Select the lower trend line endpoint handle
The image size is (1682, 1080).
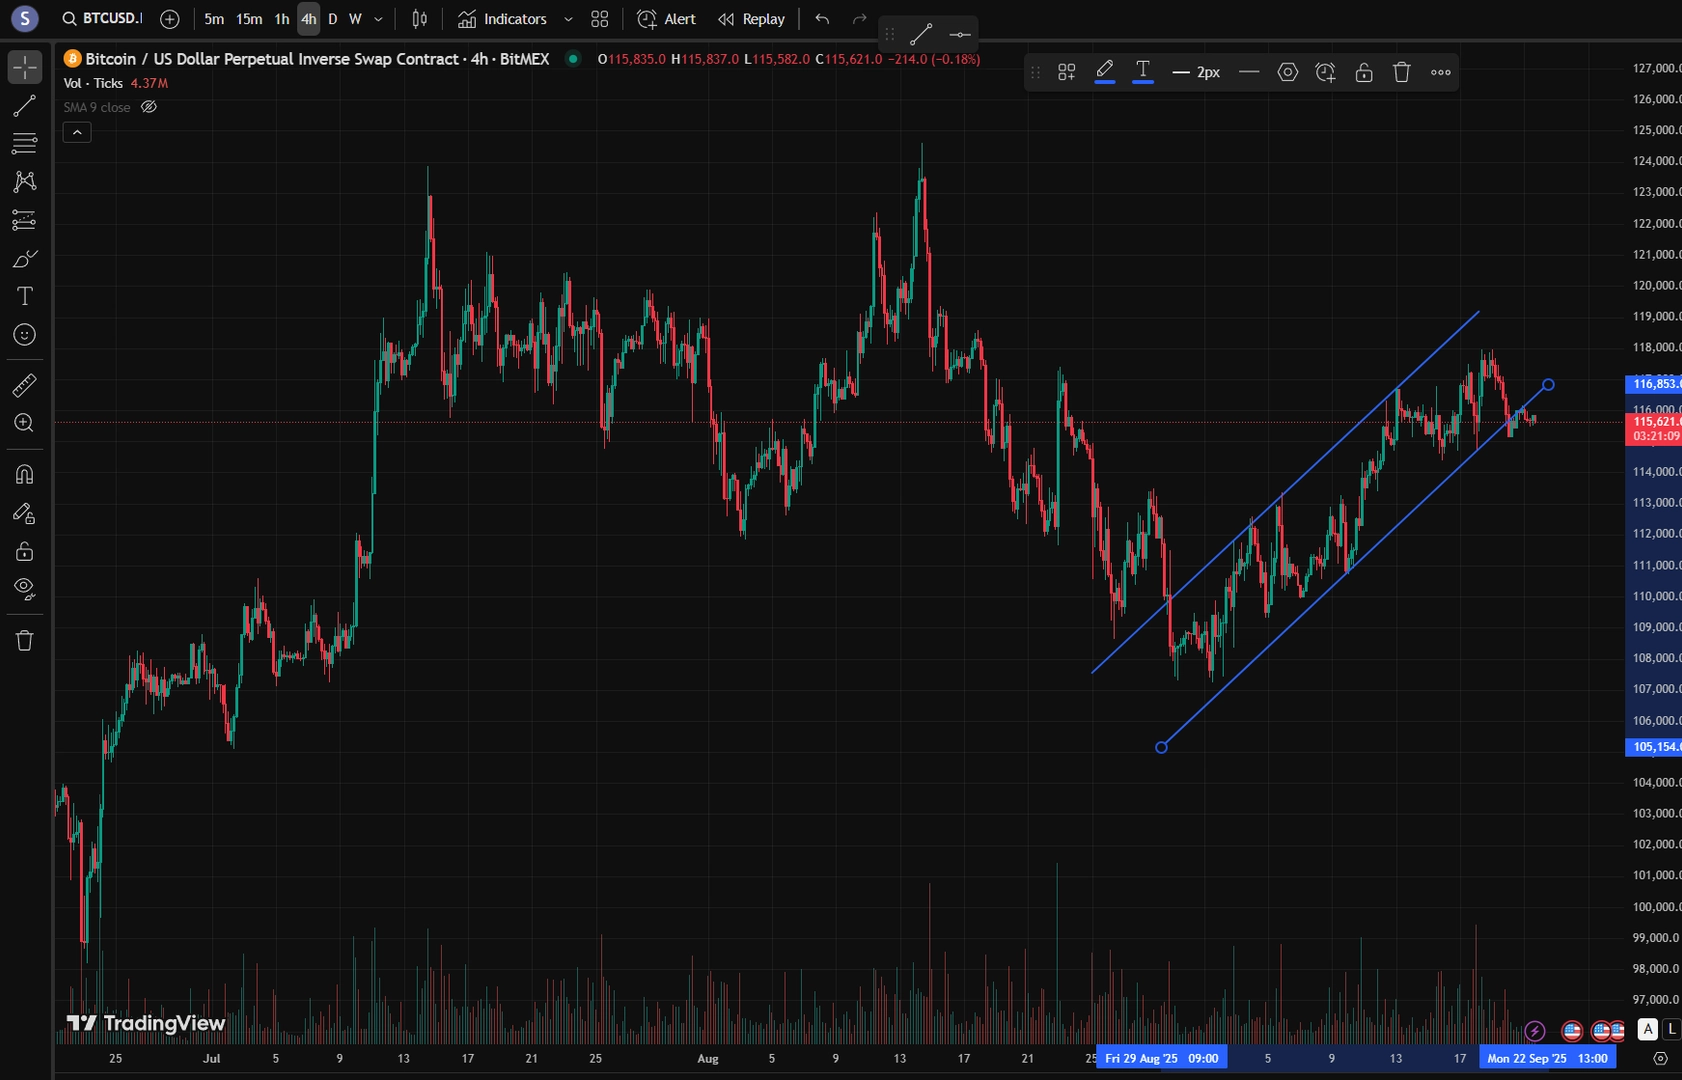(x=1161, y=747)
